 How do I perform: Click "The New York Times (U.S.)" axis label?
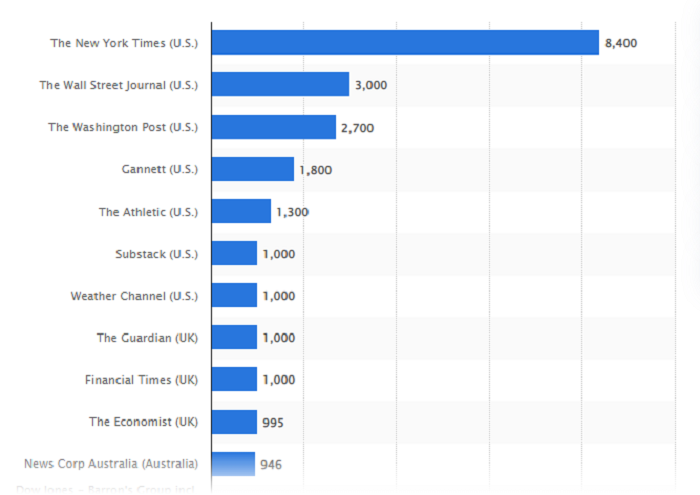click(124, 43)
